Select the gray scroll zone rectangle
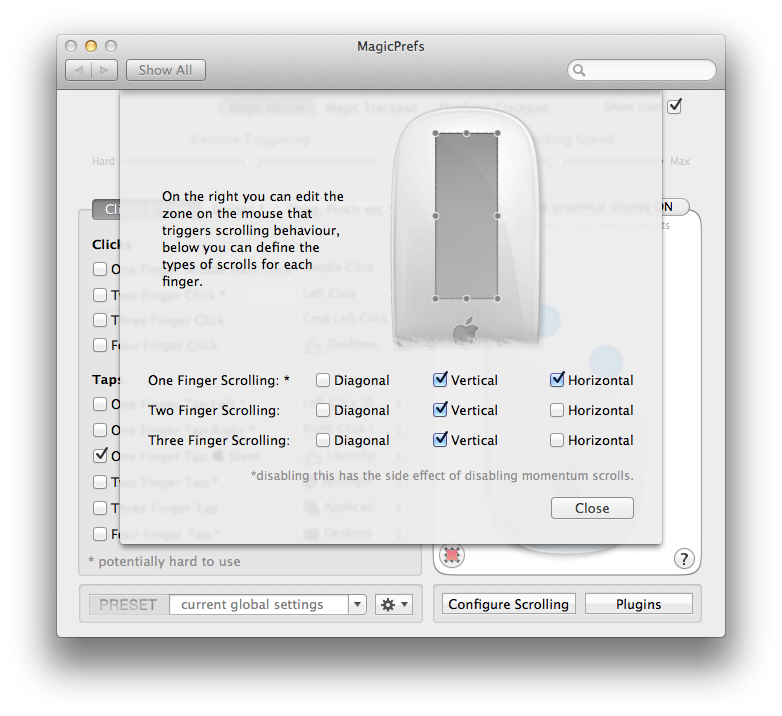Screen dimensions: 782x716 click(x=466, y=216)
